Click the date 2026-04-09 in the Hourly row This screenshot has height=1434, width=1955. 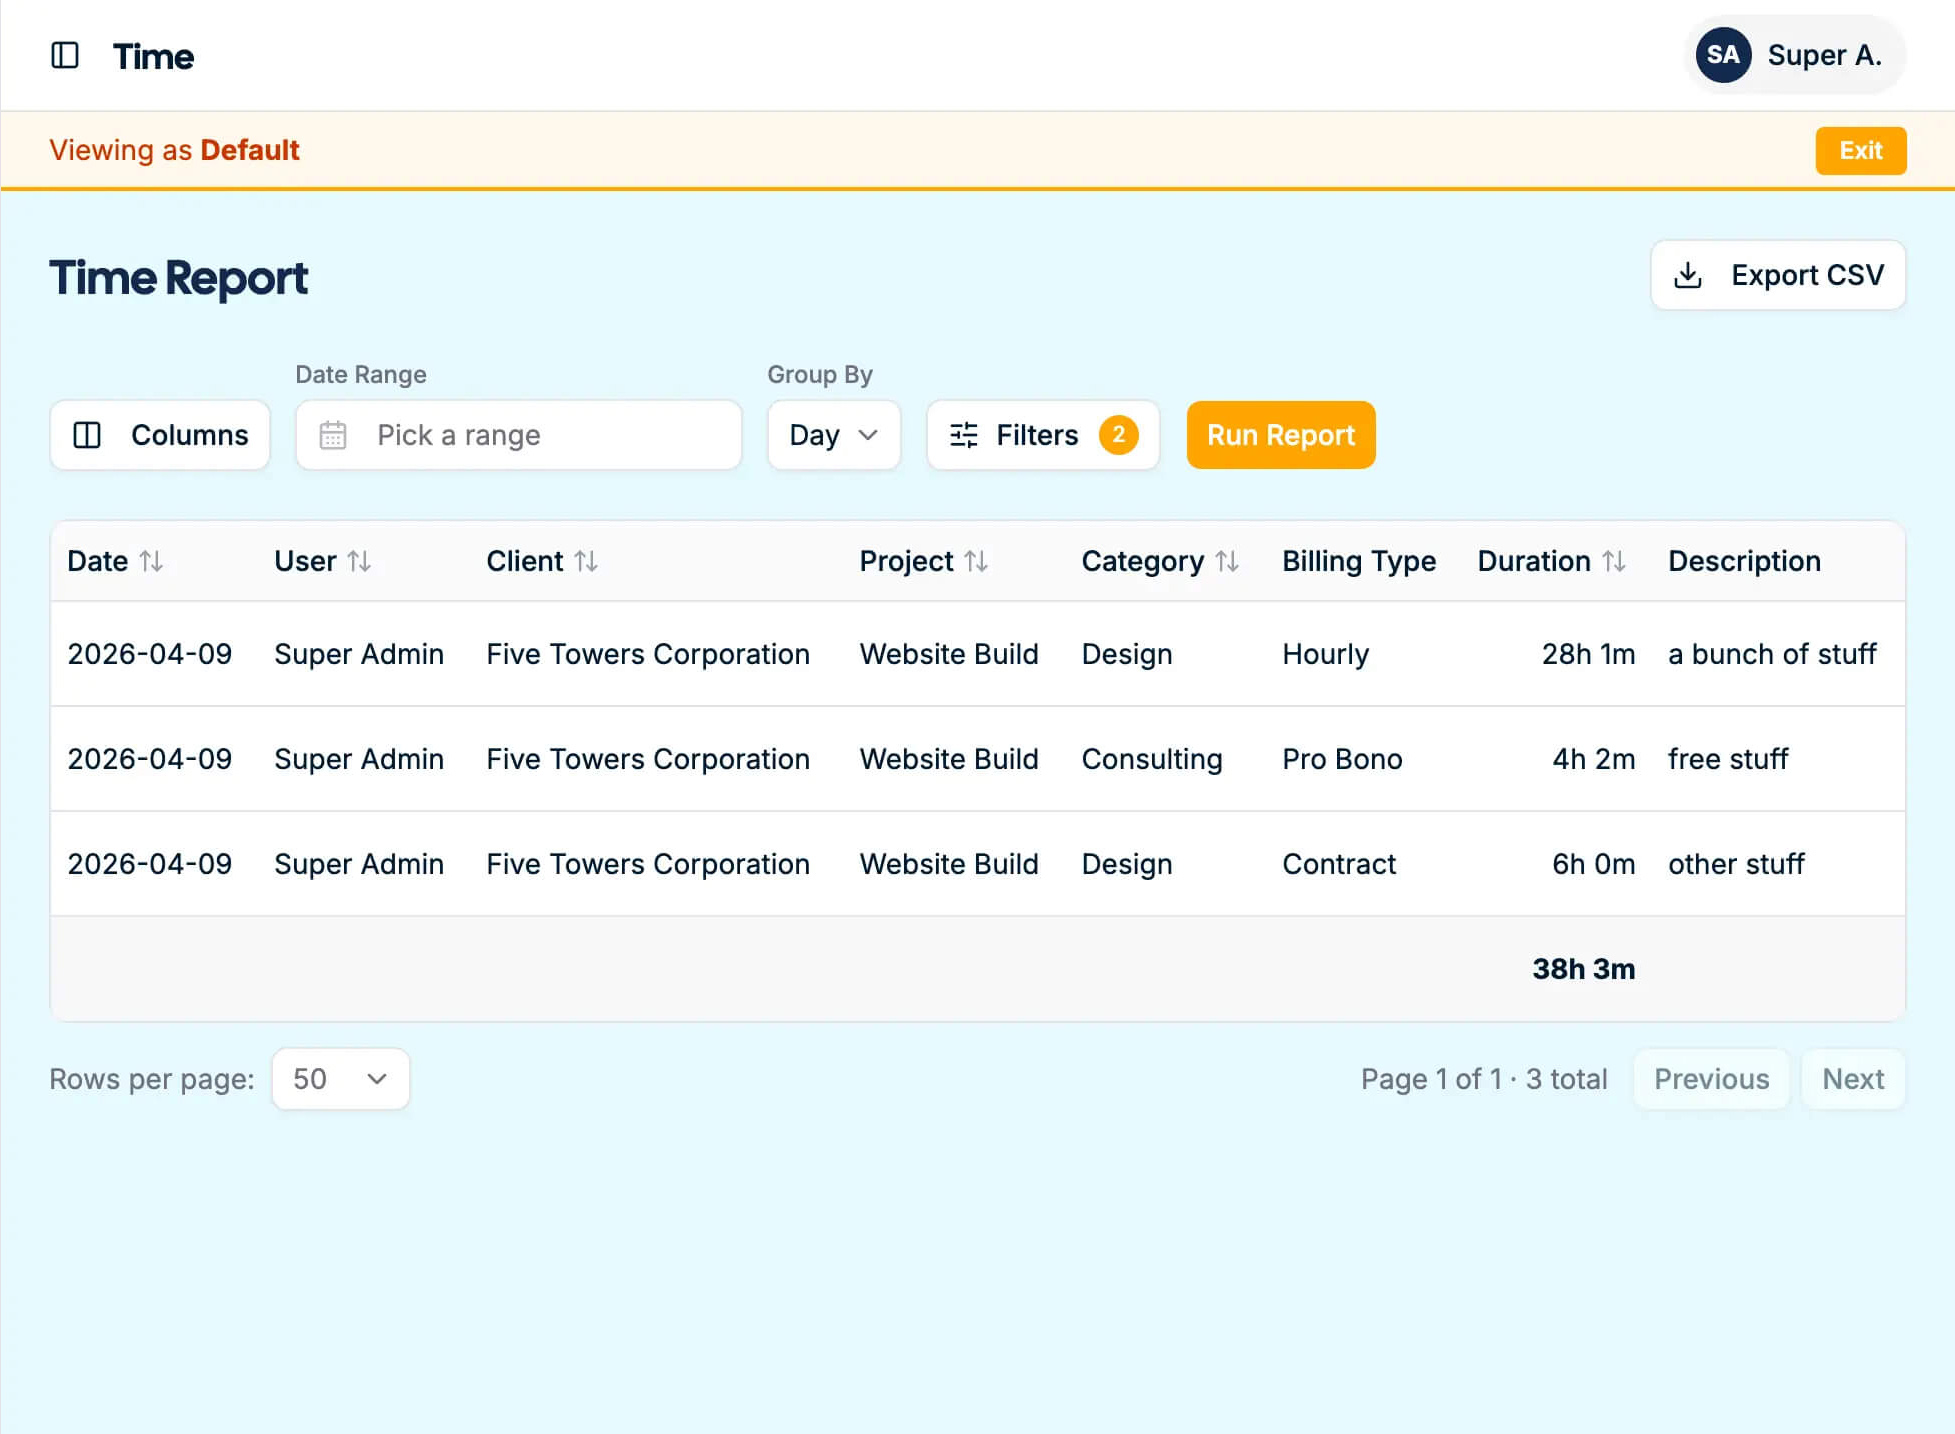[150, 654]
